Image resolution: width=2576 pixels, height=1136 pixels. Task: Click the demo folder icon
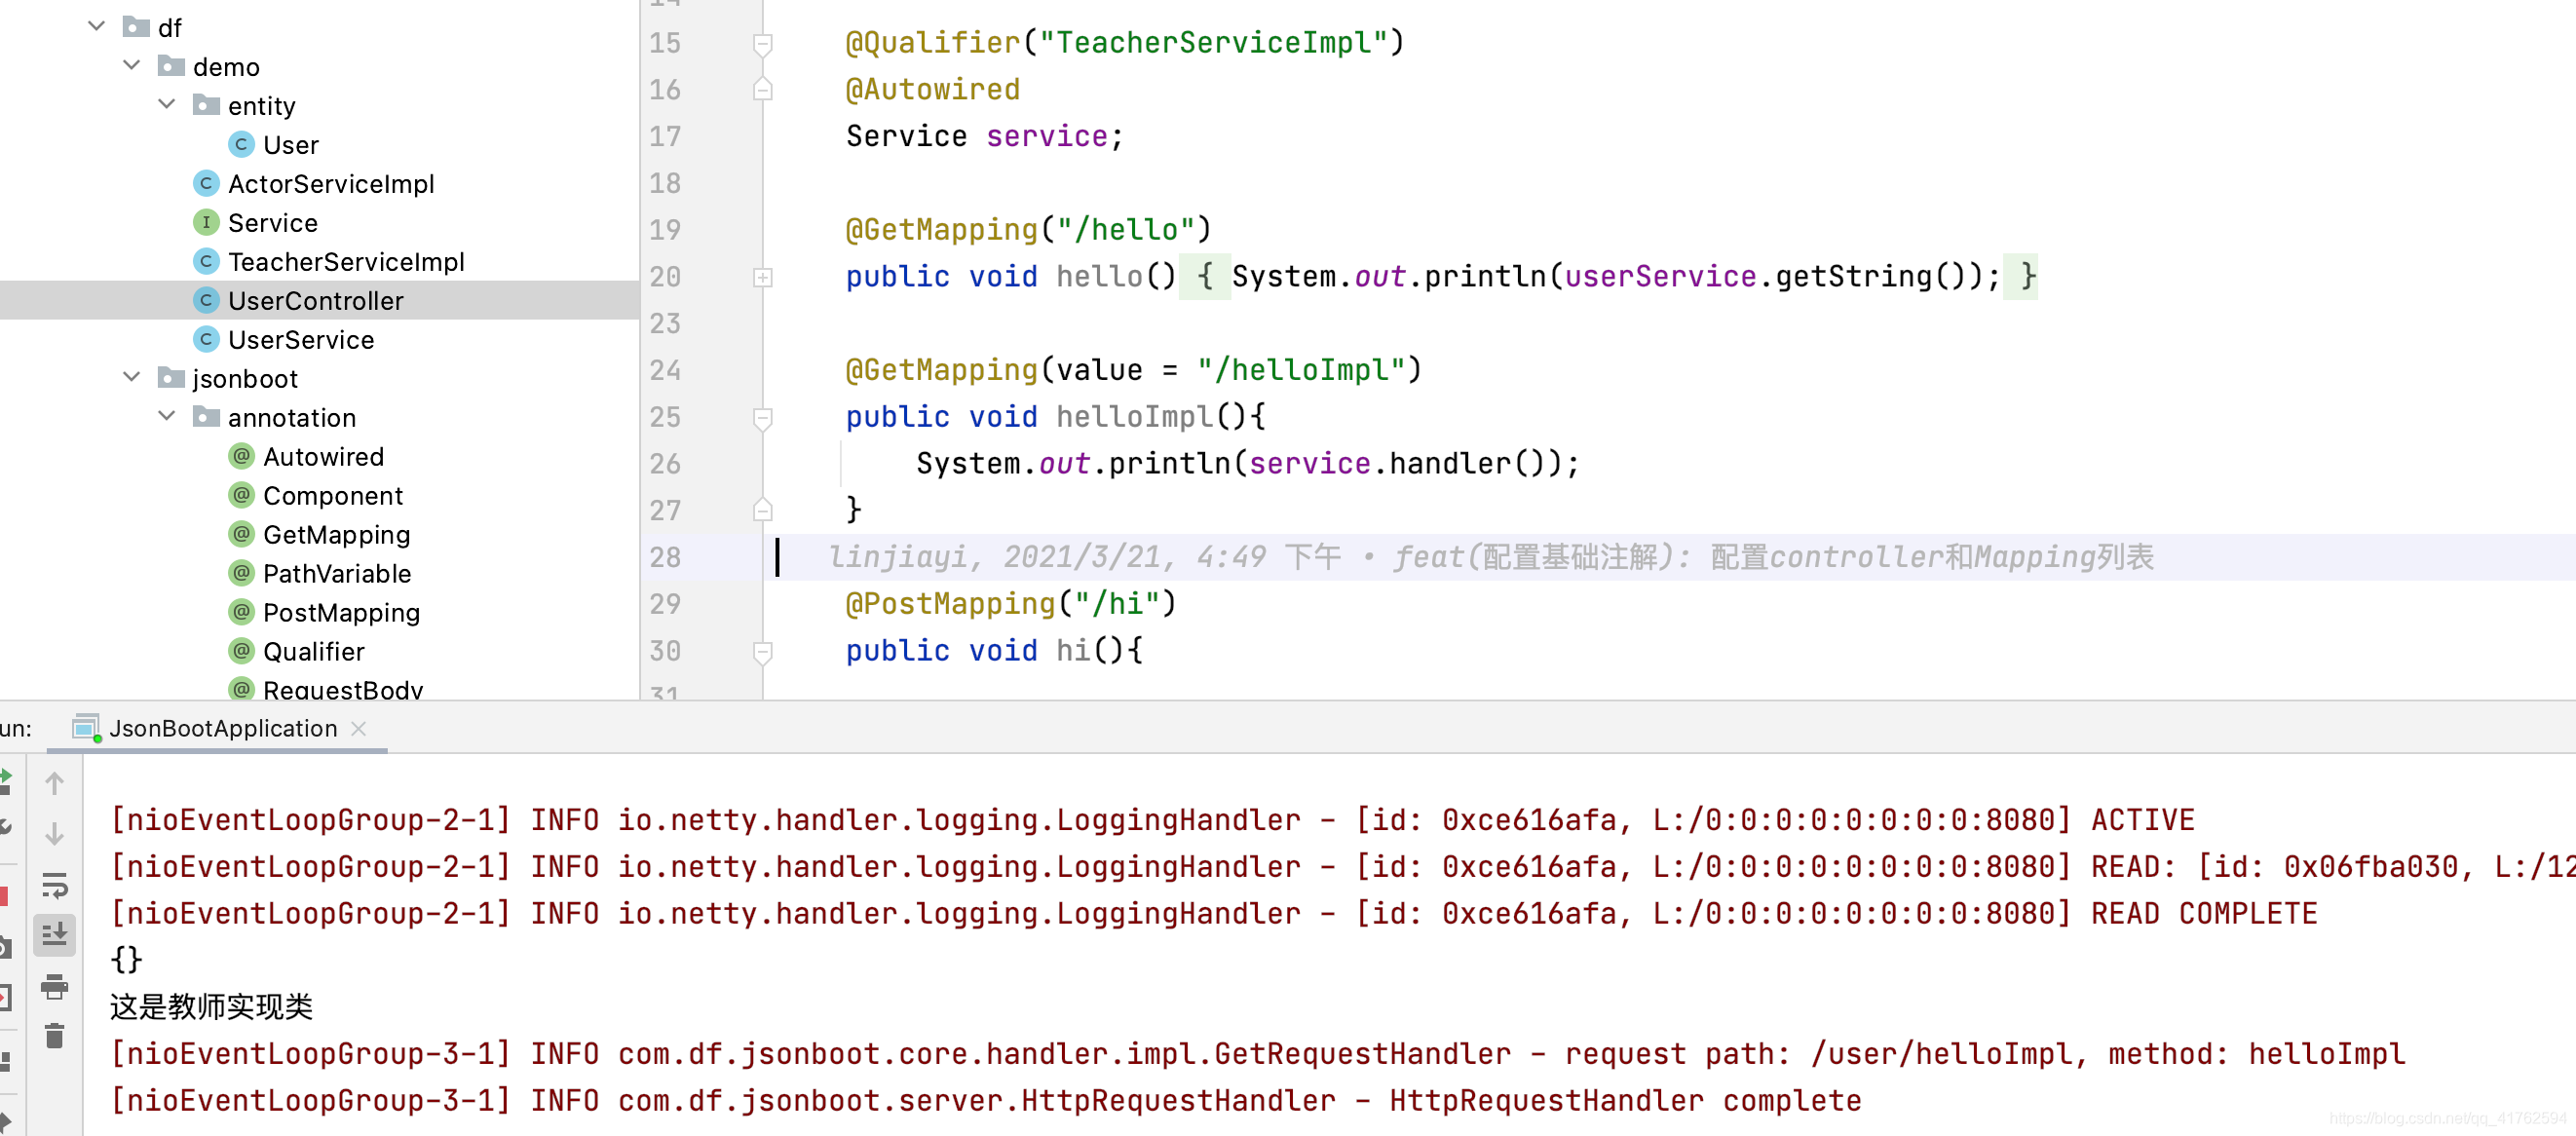point(171,66)
